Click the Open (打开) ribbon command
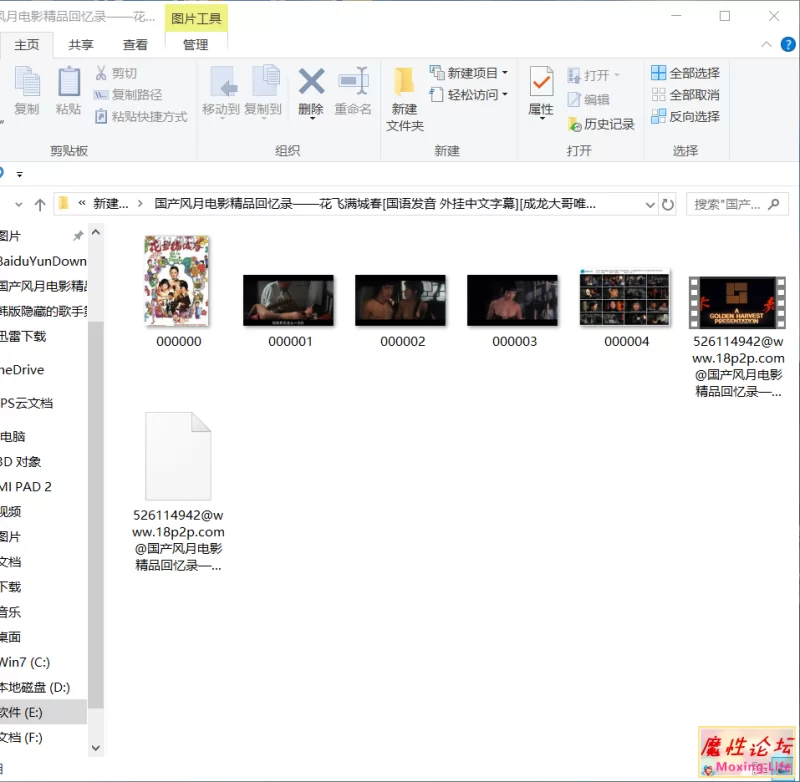800x782 pixels. pos(593,75)
